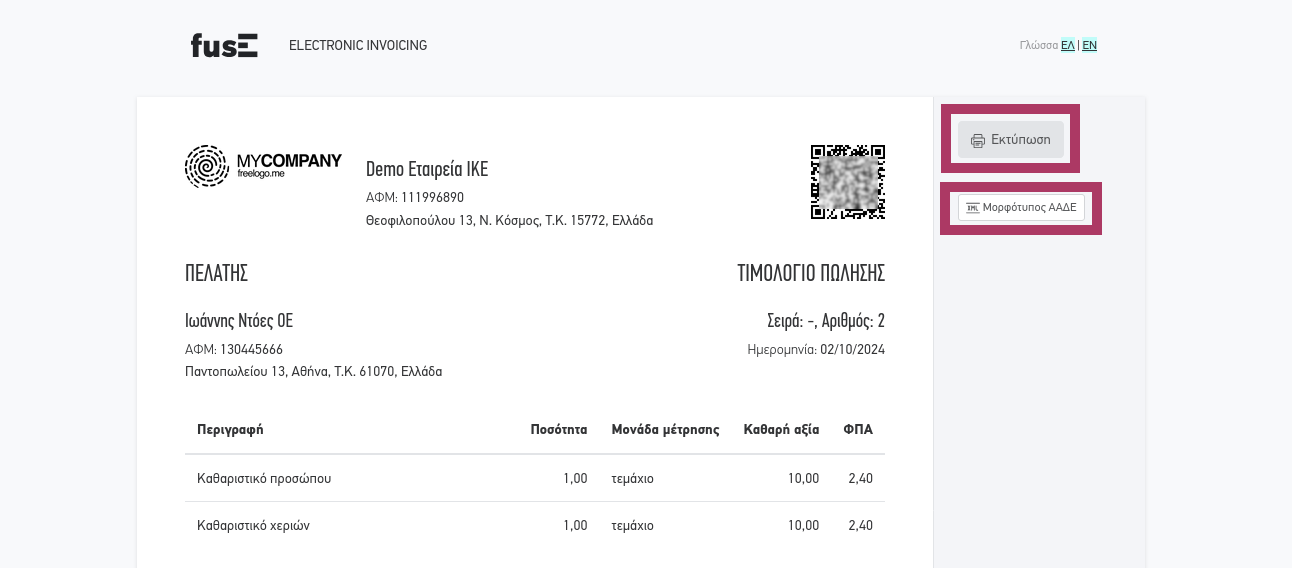Click the Μονάδα μέτρησης column header

pos(666,430)
